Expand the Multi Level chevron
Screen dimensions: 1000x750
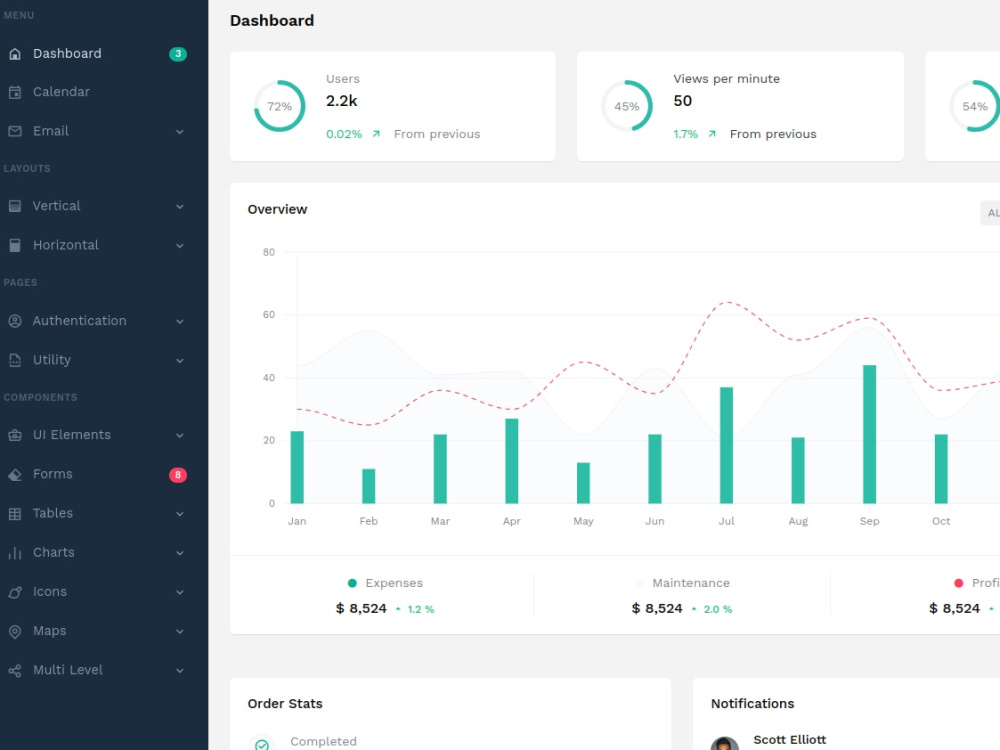[180, 671]
